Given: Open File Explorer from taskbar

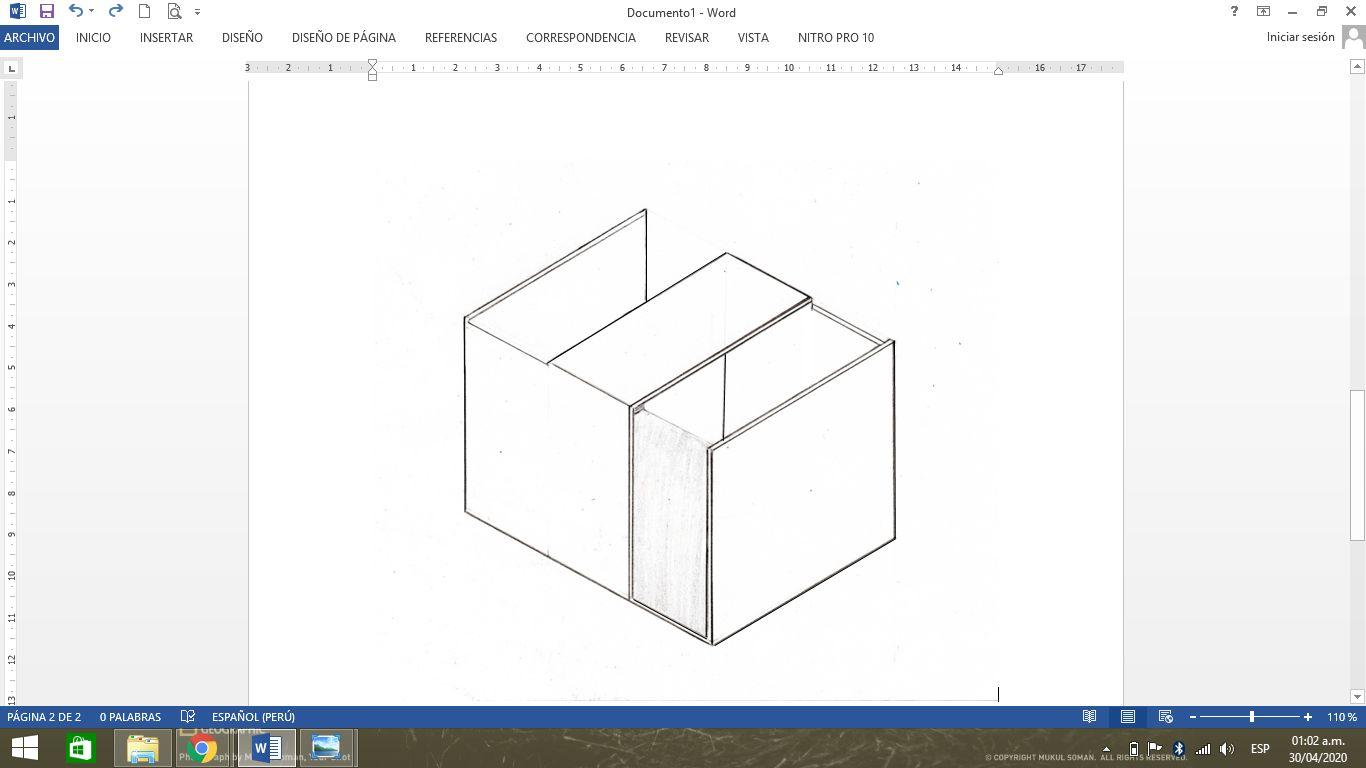Looking at the screenshot, I should click(x=142, y=748).
